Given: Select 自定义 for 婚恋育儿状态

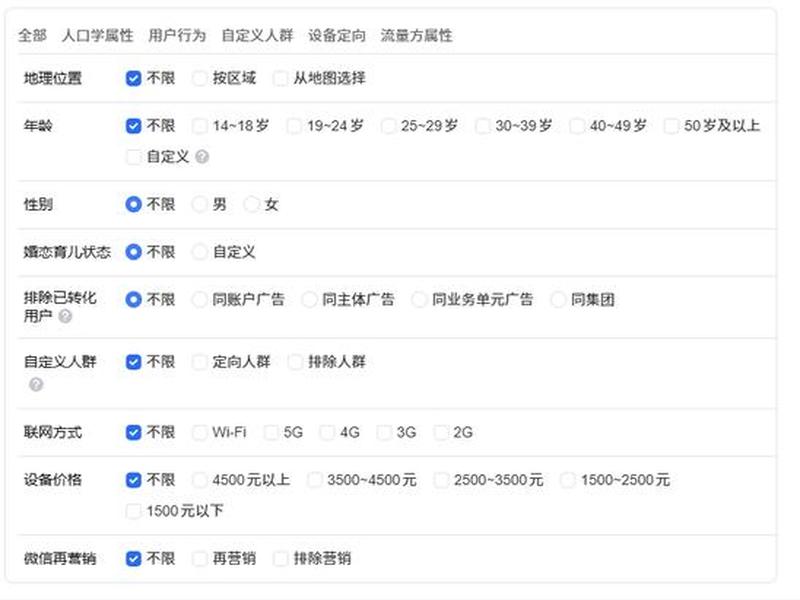Looking at the screenshot, I should (199, 252).
